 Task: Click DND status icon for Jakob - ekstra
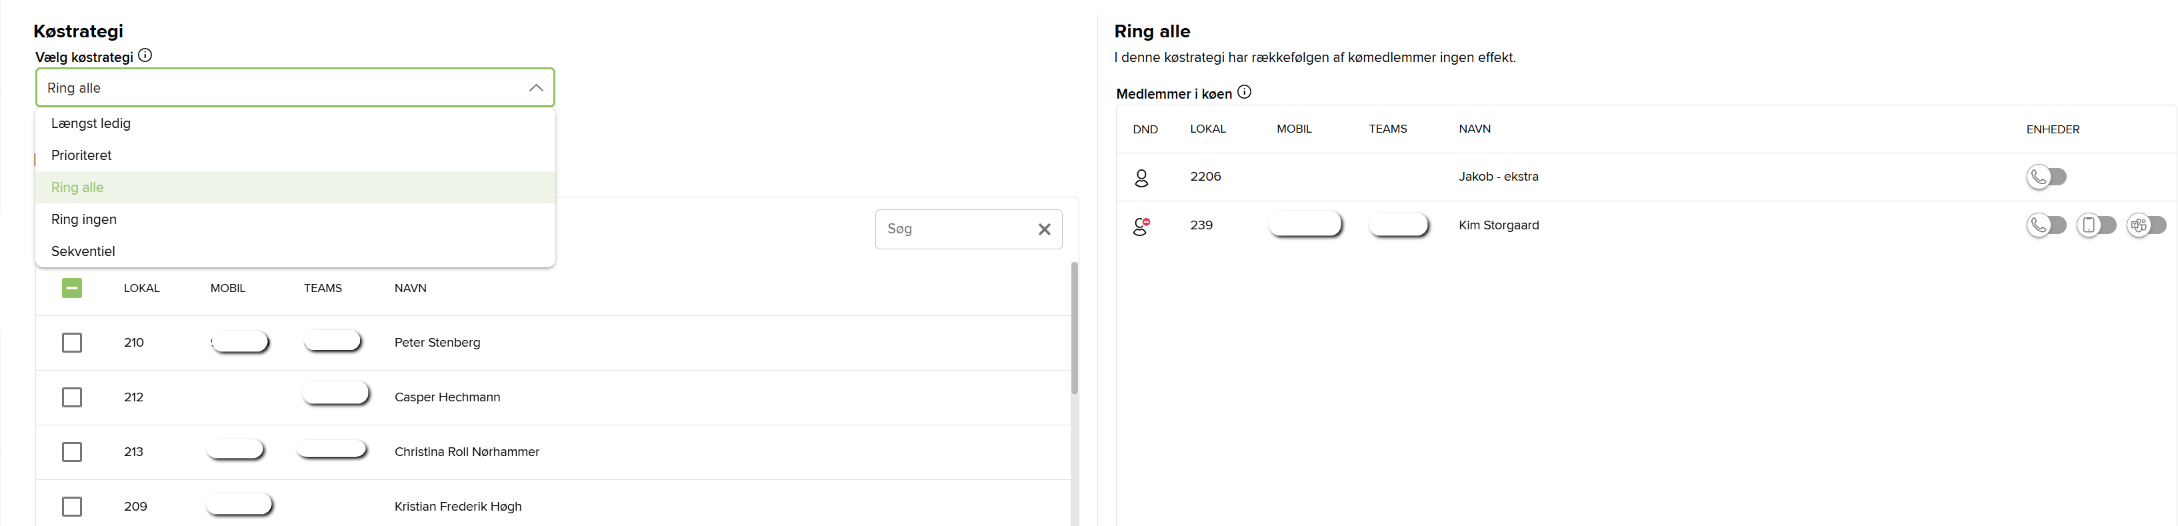point(1141,177)
